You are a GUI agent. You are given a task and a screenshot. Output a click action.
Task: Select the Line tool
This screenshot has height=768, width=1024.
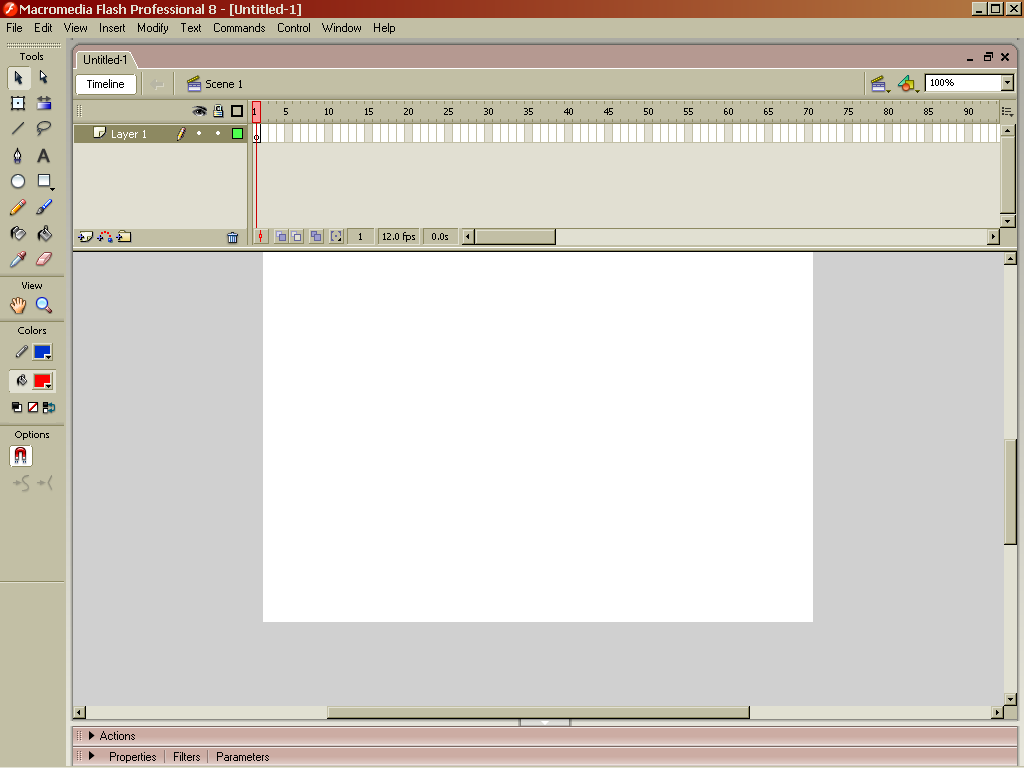[x=18, y=129]
